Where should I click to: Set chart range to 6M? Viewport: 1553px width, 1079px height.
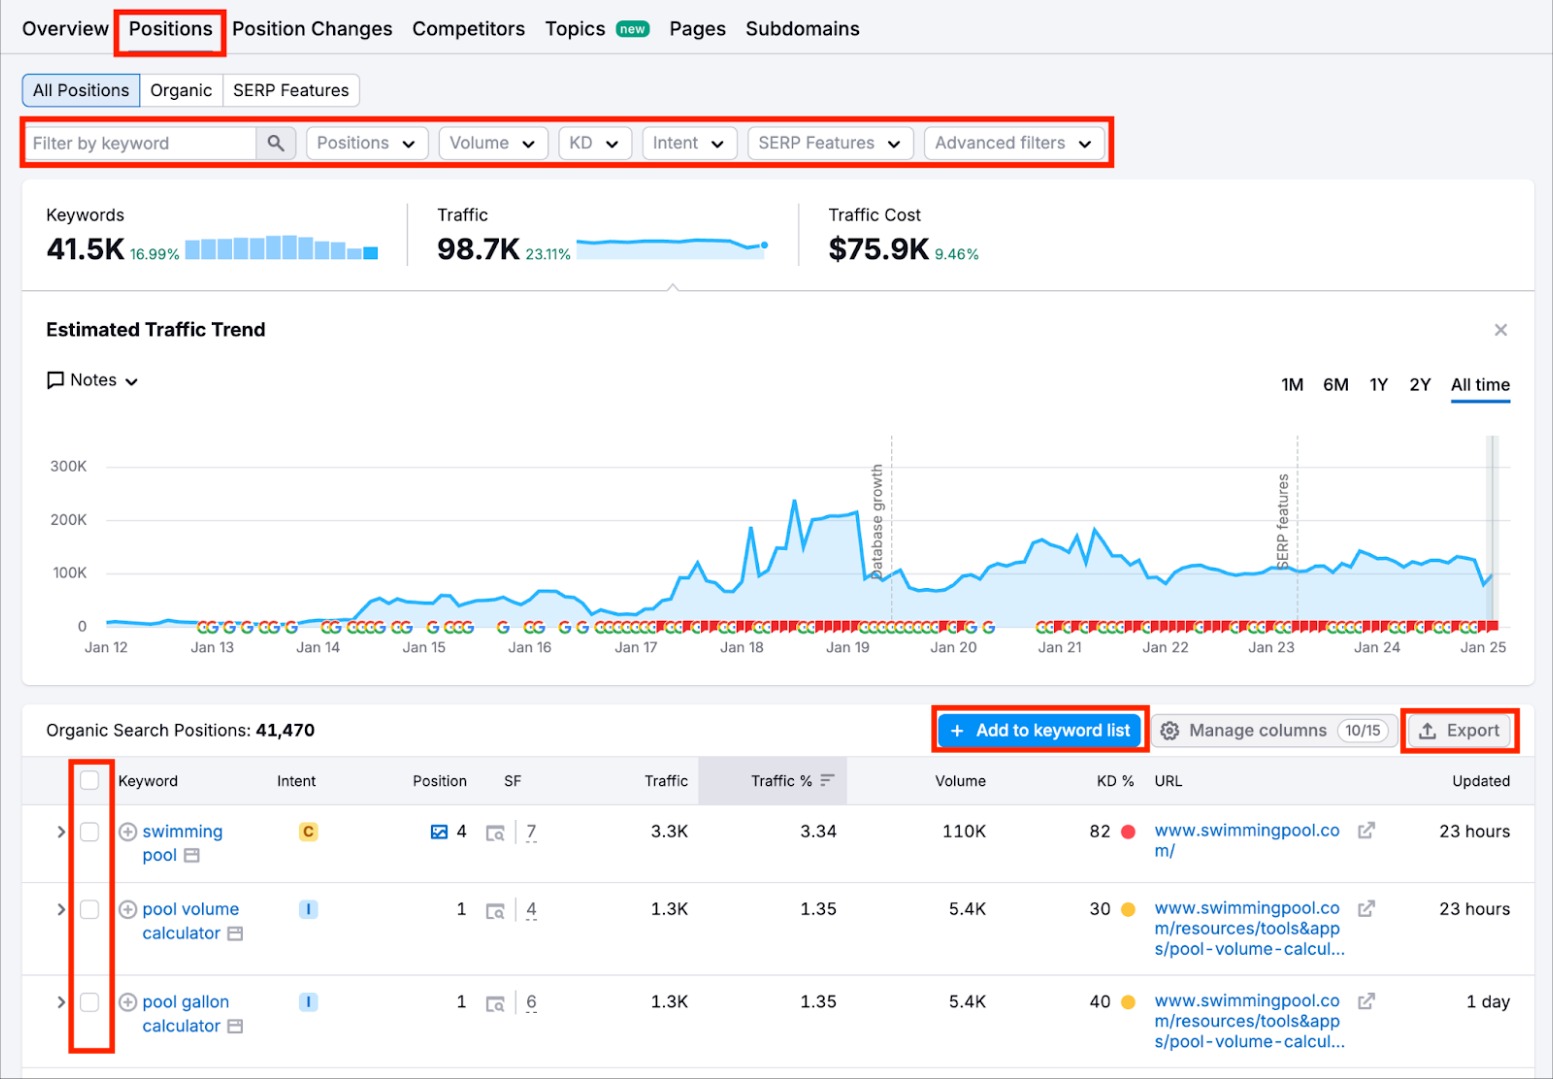coord(1336,385)
